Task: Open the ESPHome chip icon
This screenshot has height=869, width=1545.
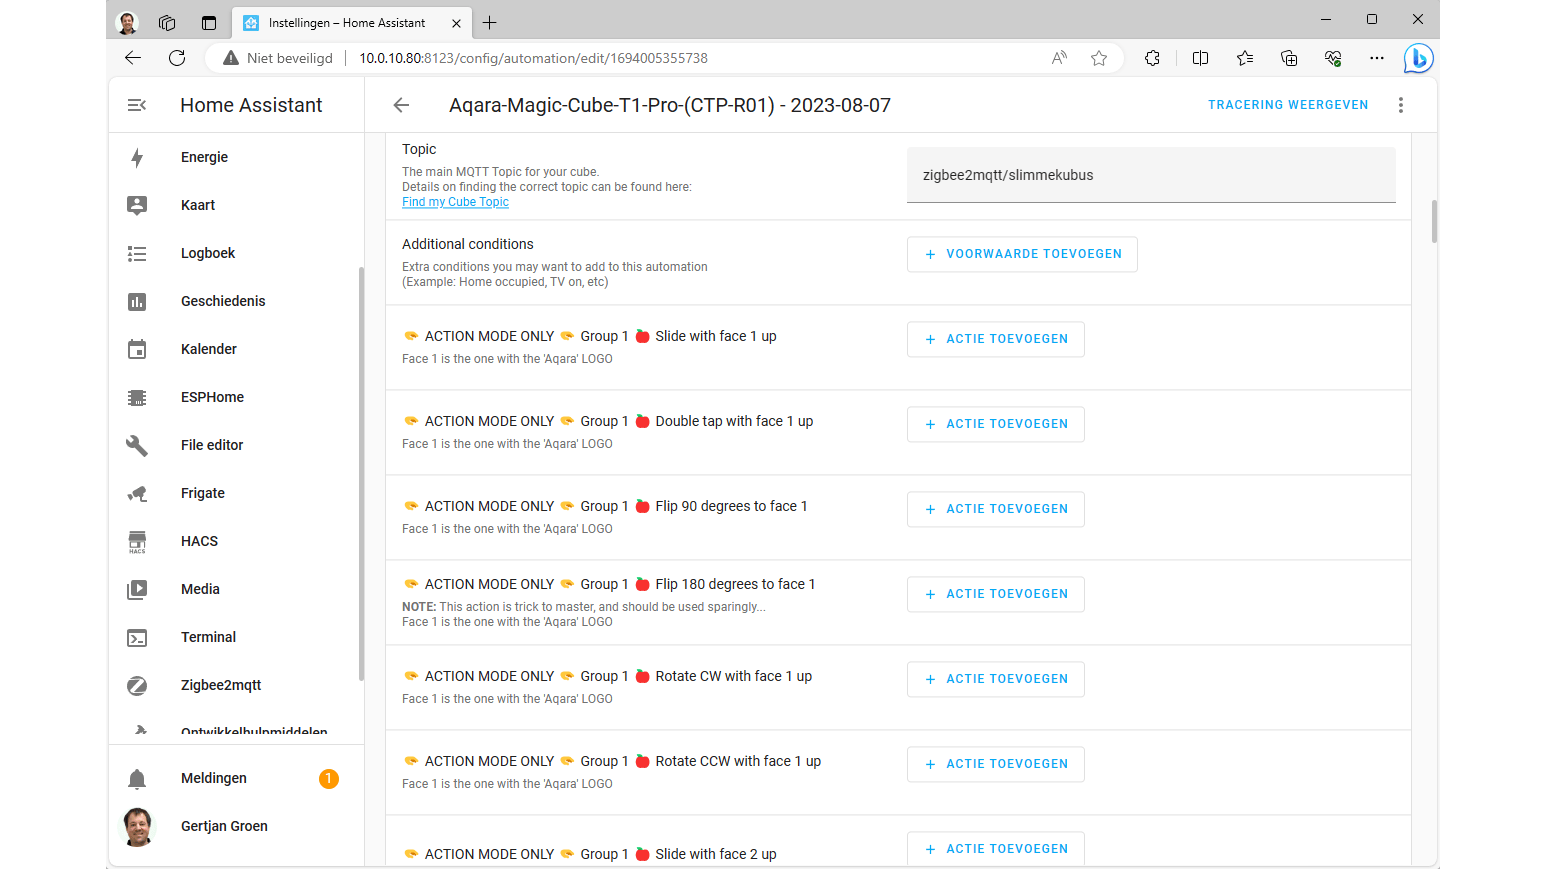Action: click(137, 397)
